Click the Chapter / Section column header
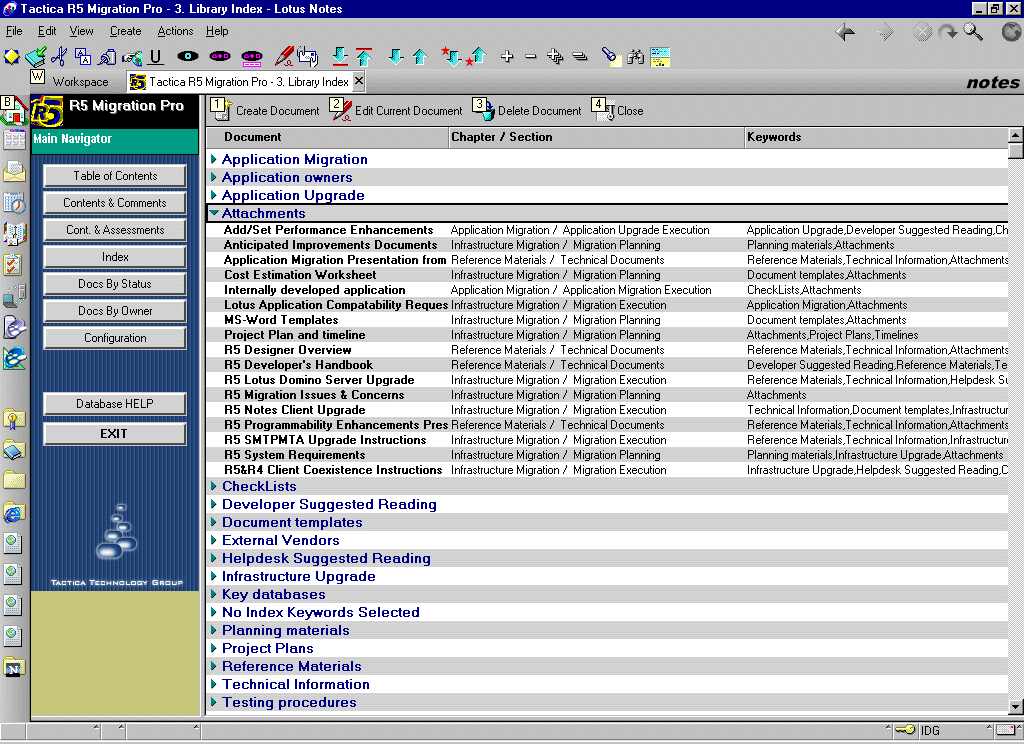Screen dimensions: 1024x744 (x=596, y=137)
